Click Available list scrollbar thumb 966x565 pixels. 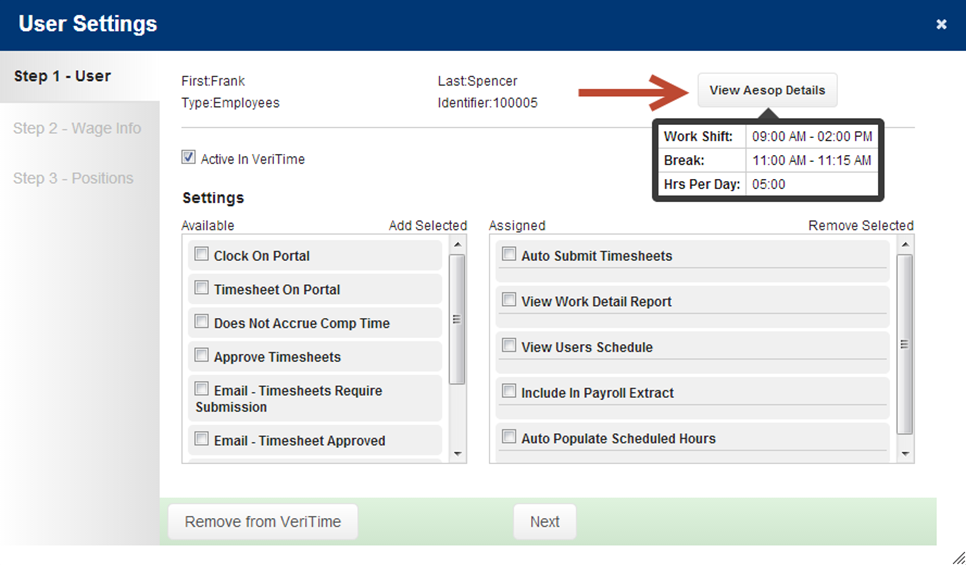point(457,319)
